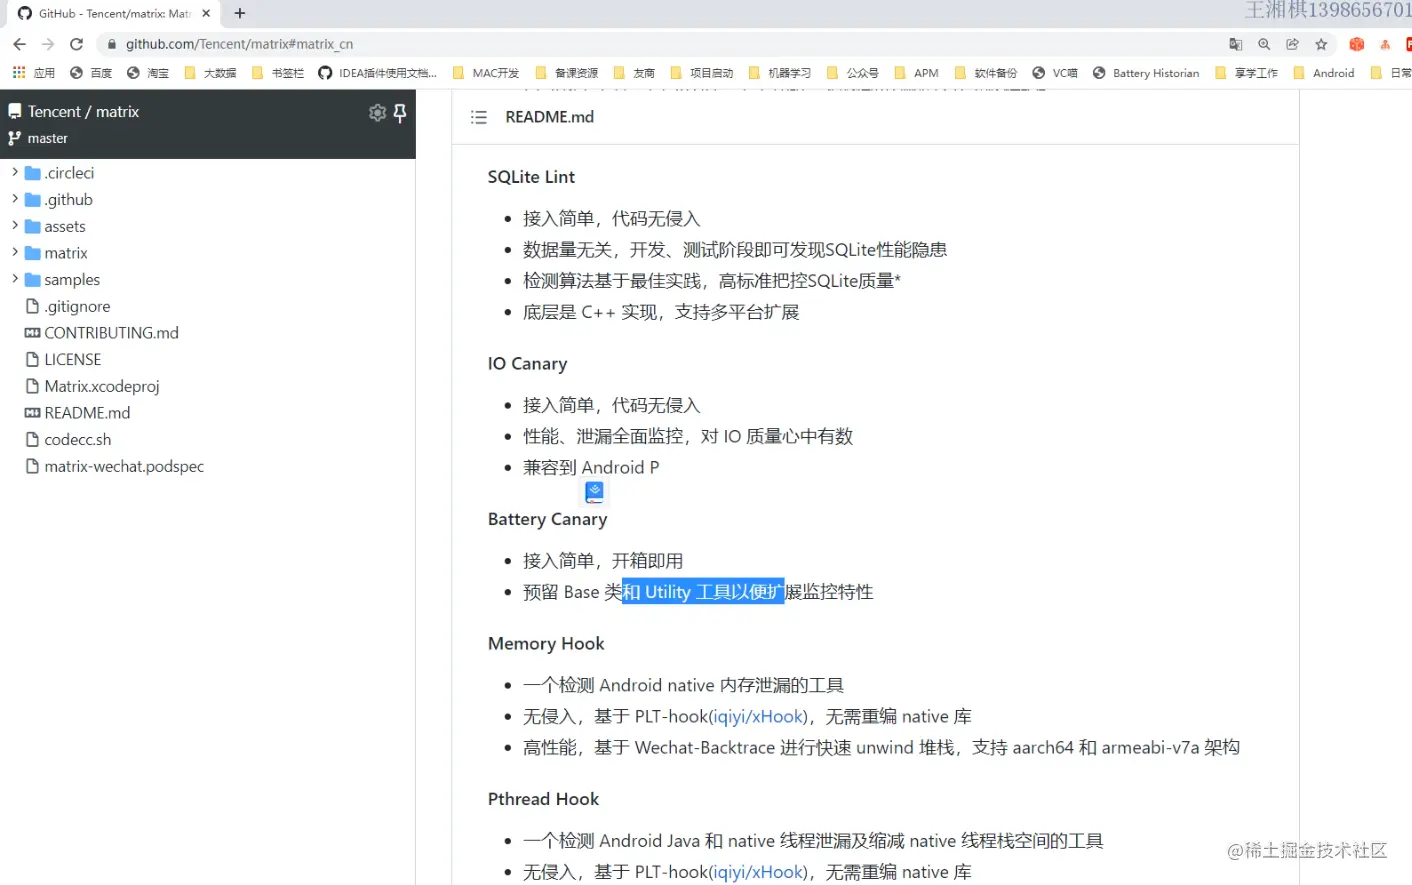Open the 书签栏 bookmark folder
Screen dimensions: 1412x885
(278, 73)
